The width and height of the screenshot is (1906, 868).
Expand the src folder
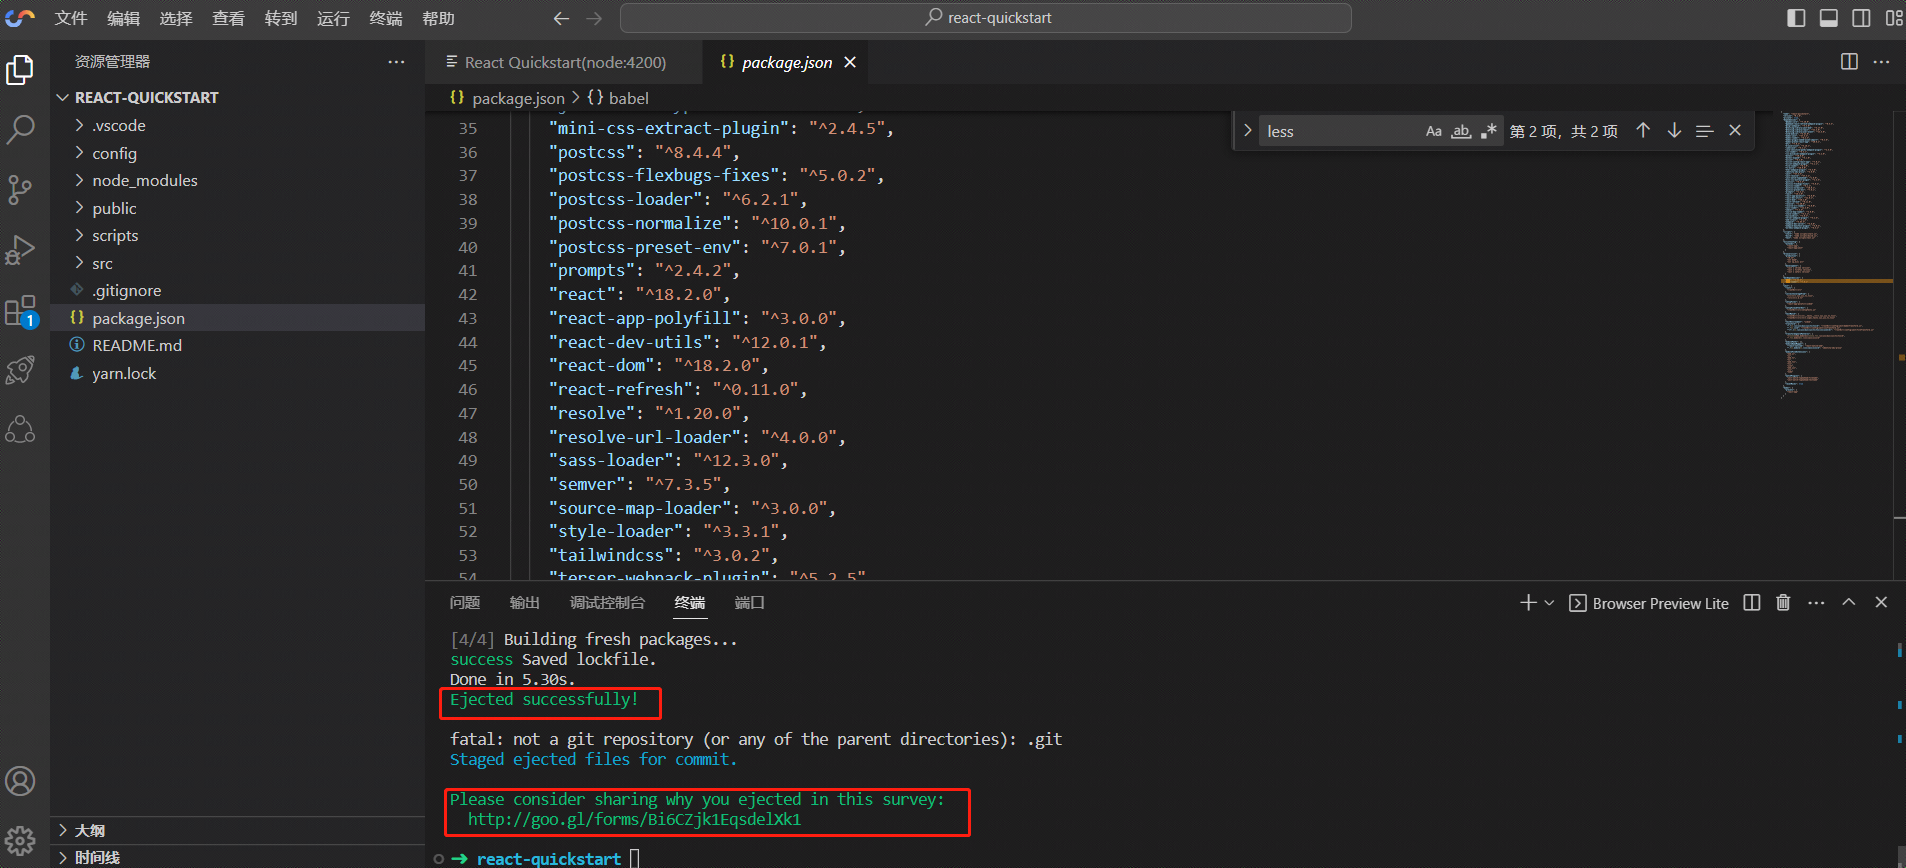coord(238,263)
